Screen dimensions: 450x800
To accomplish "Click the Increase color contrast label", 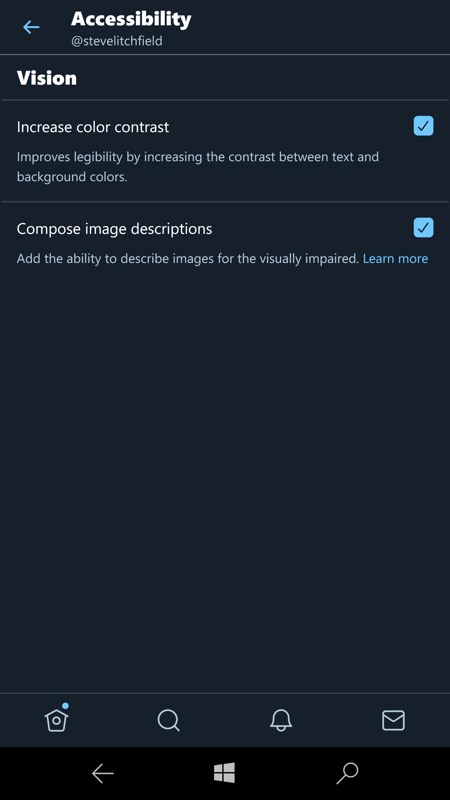I will point(93,127).
